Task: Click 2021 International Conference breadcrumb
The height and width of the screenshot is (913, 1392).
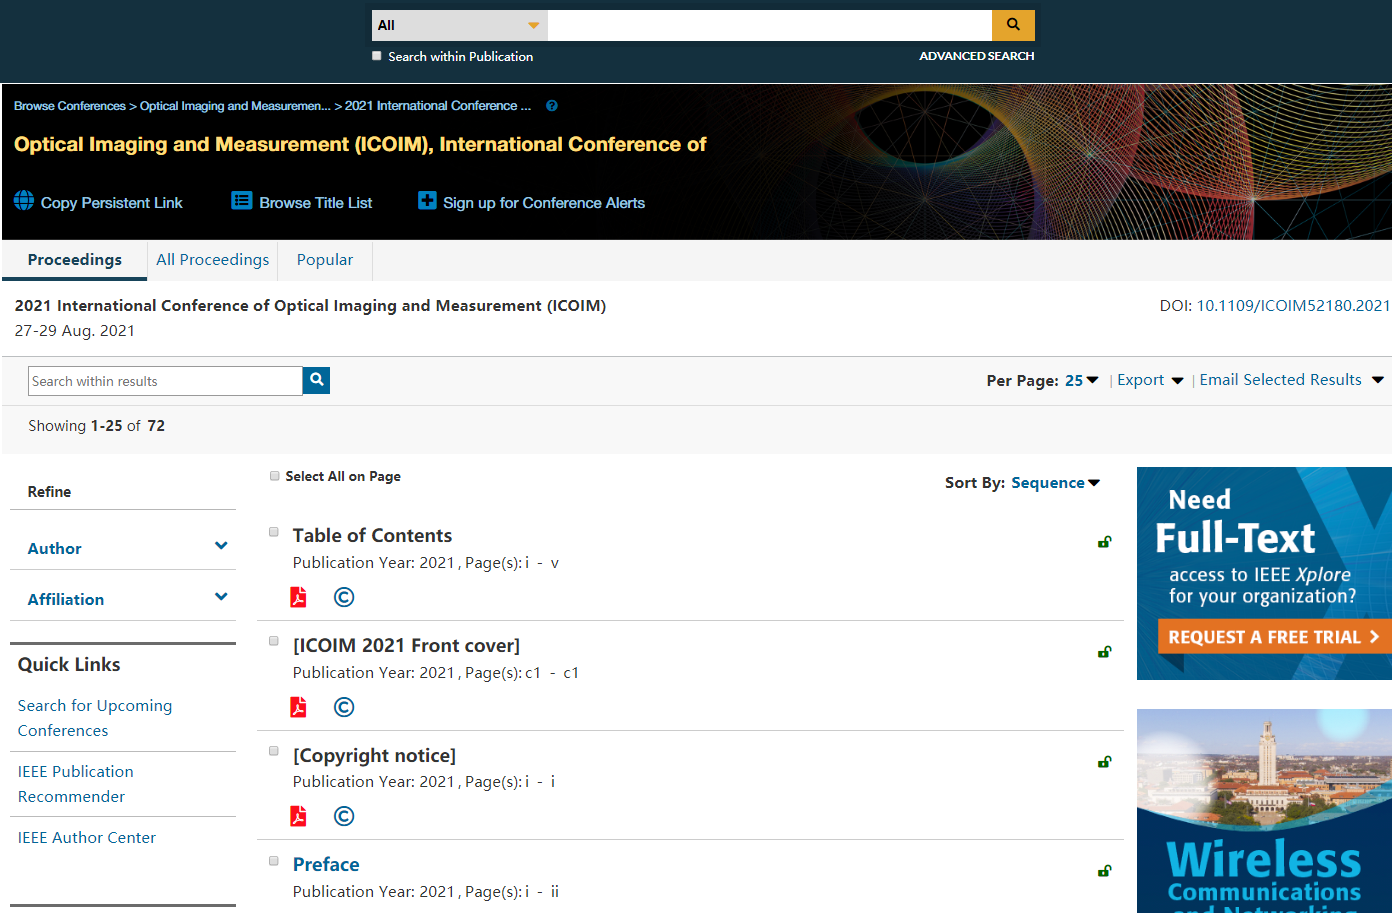Action: pyautogui.click(x=438, y=106)
